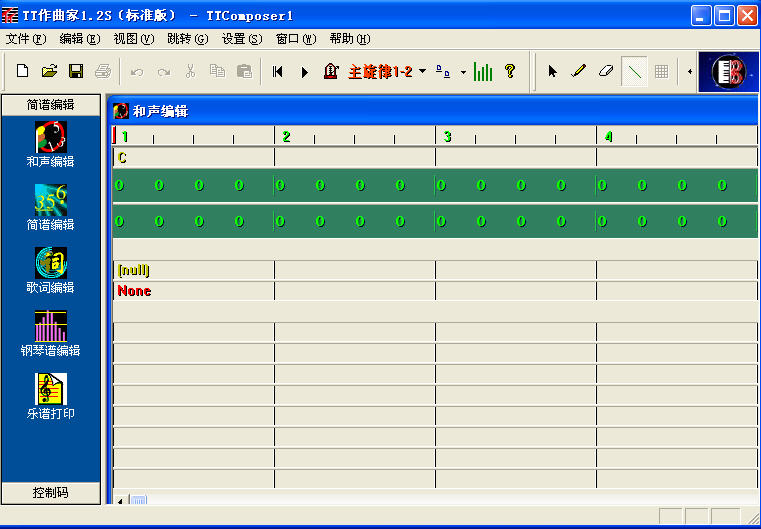The image size is (761, 529).
Task: Select the 简谱编辑 sidebar header tab
Action: [50, 105]
